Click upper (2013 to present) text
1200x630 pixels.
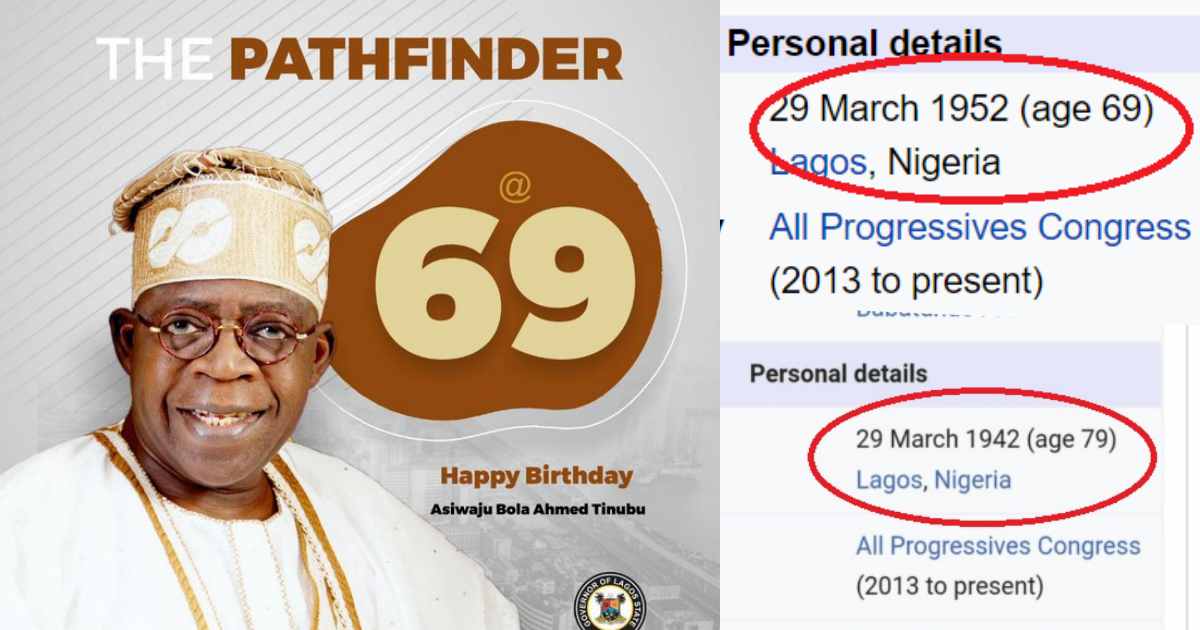pyautogui.click(x=906, y=281)
